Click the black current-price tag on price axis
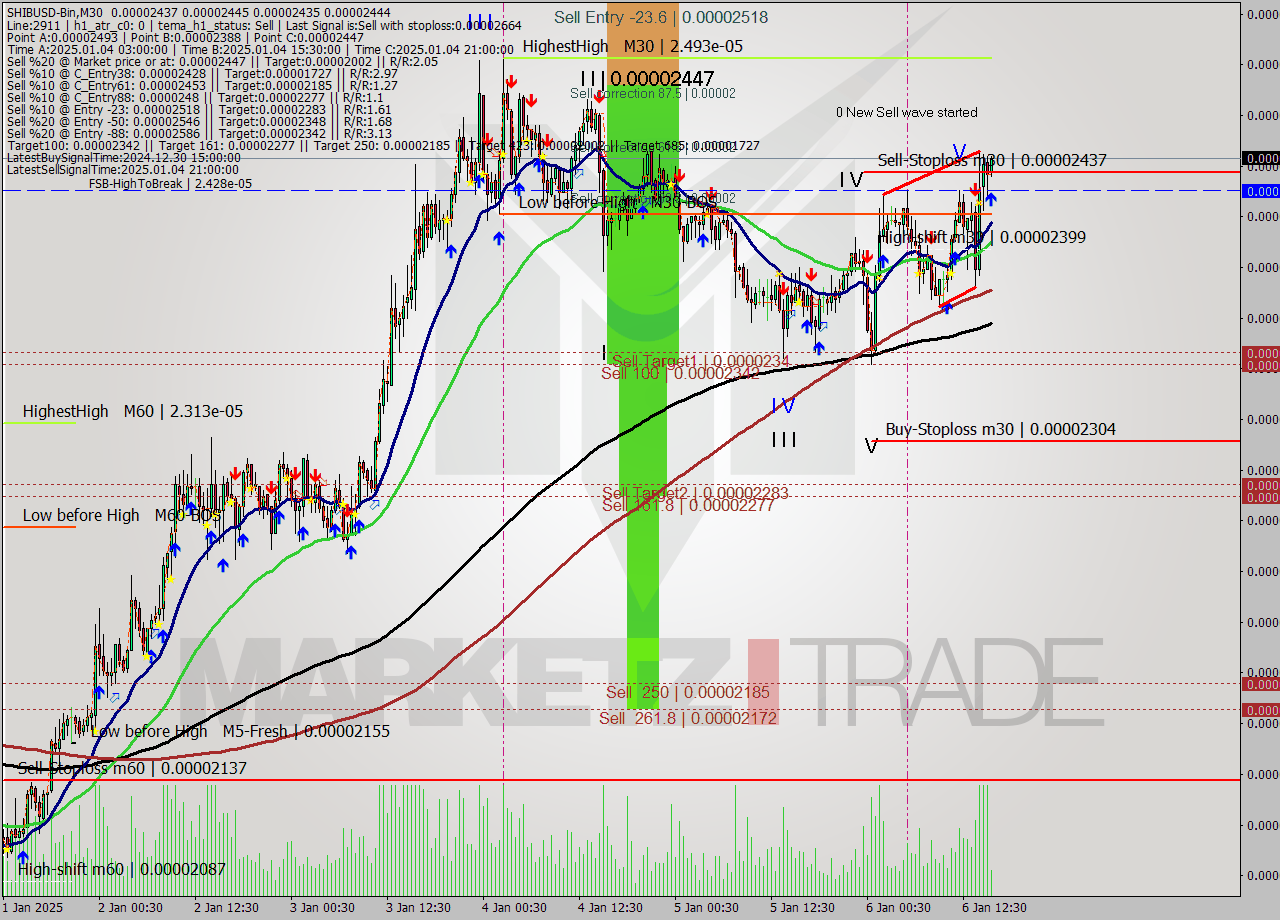 (x=1260, y=158)
